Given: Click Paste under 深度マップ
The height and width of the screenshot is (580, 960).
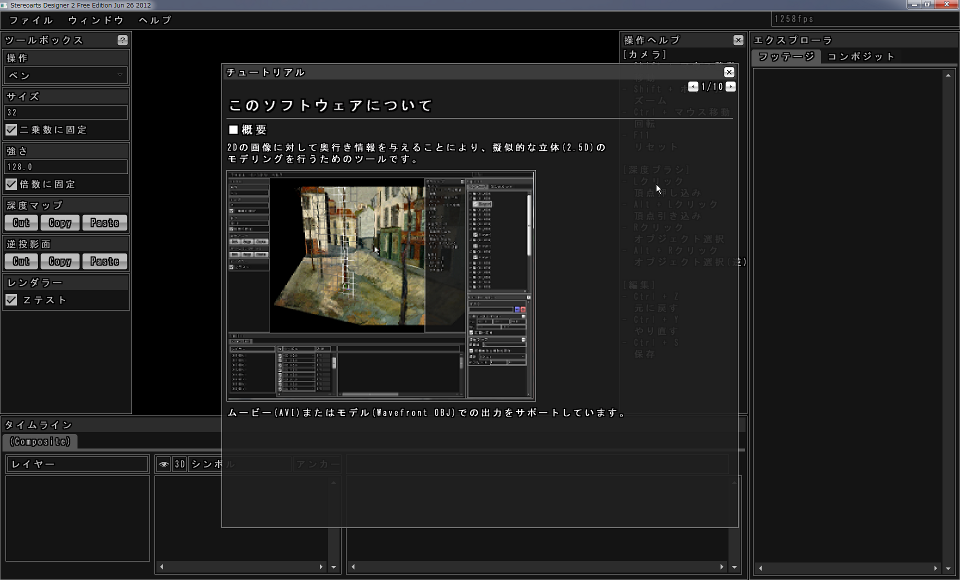Looking at the screenshot, I should coord(105,223).
